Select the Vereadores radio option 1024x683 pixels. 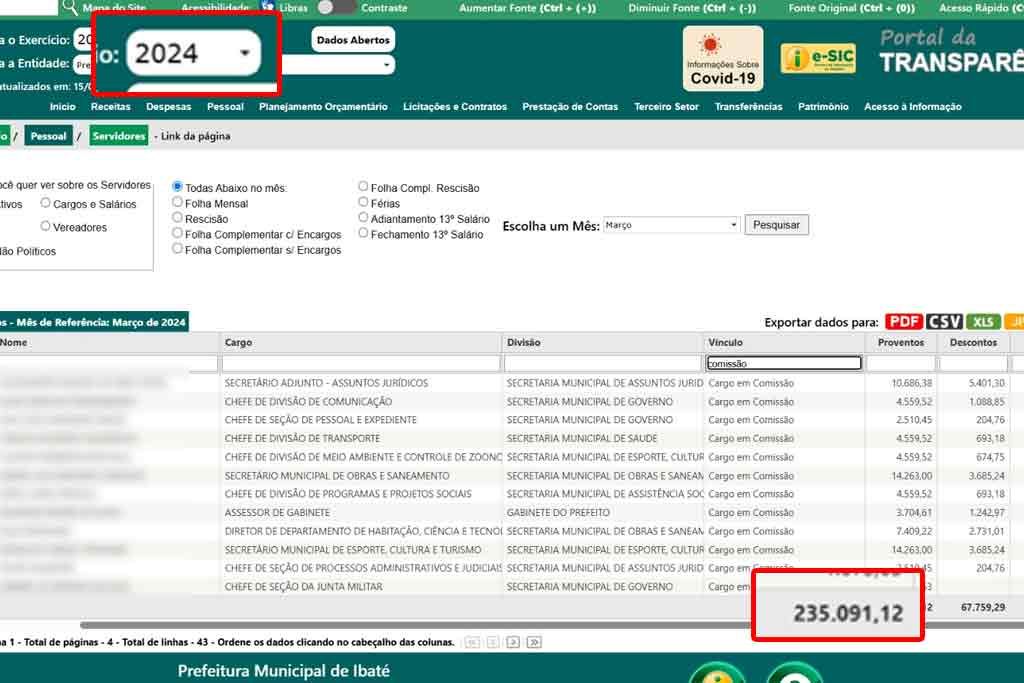pyautogui.click(x=45, y=226)
